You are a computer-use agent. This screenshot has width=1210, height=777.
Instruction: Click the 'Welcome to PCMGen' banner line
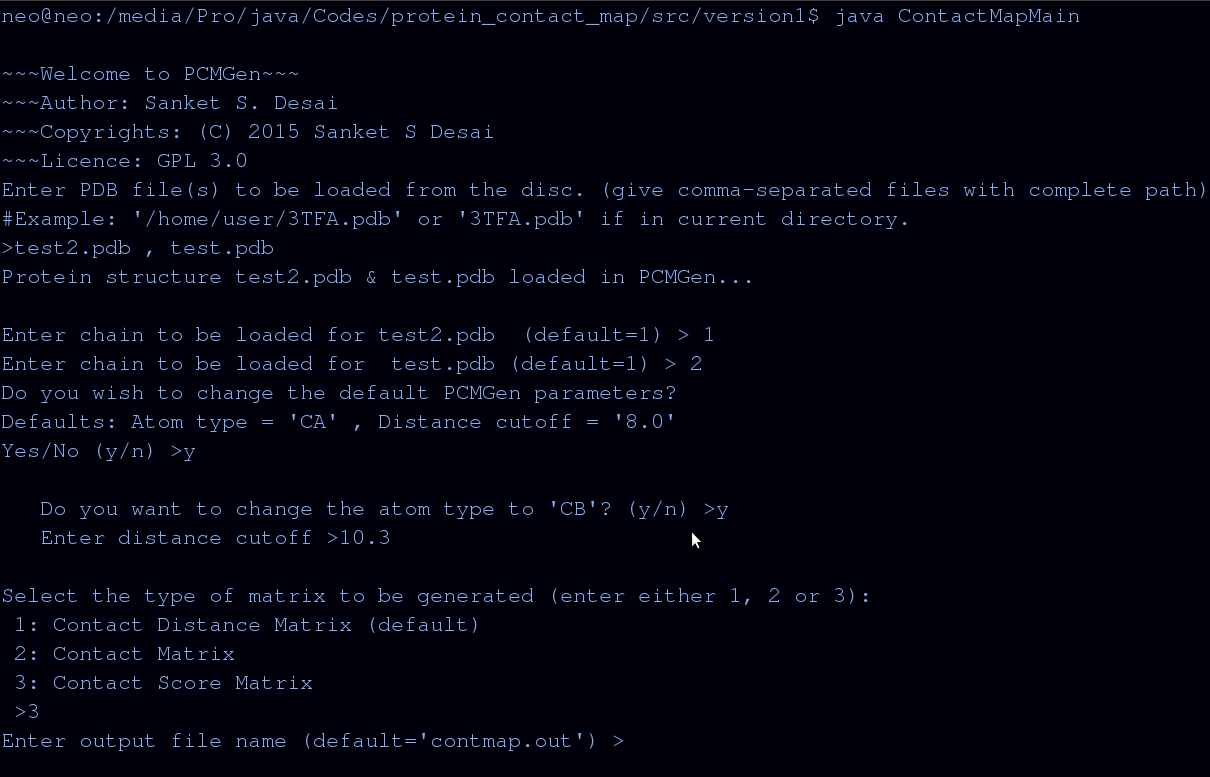[150, 74]
